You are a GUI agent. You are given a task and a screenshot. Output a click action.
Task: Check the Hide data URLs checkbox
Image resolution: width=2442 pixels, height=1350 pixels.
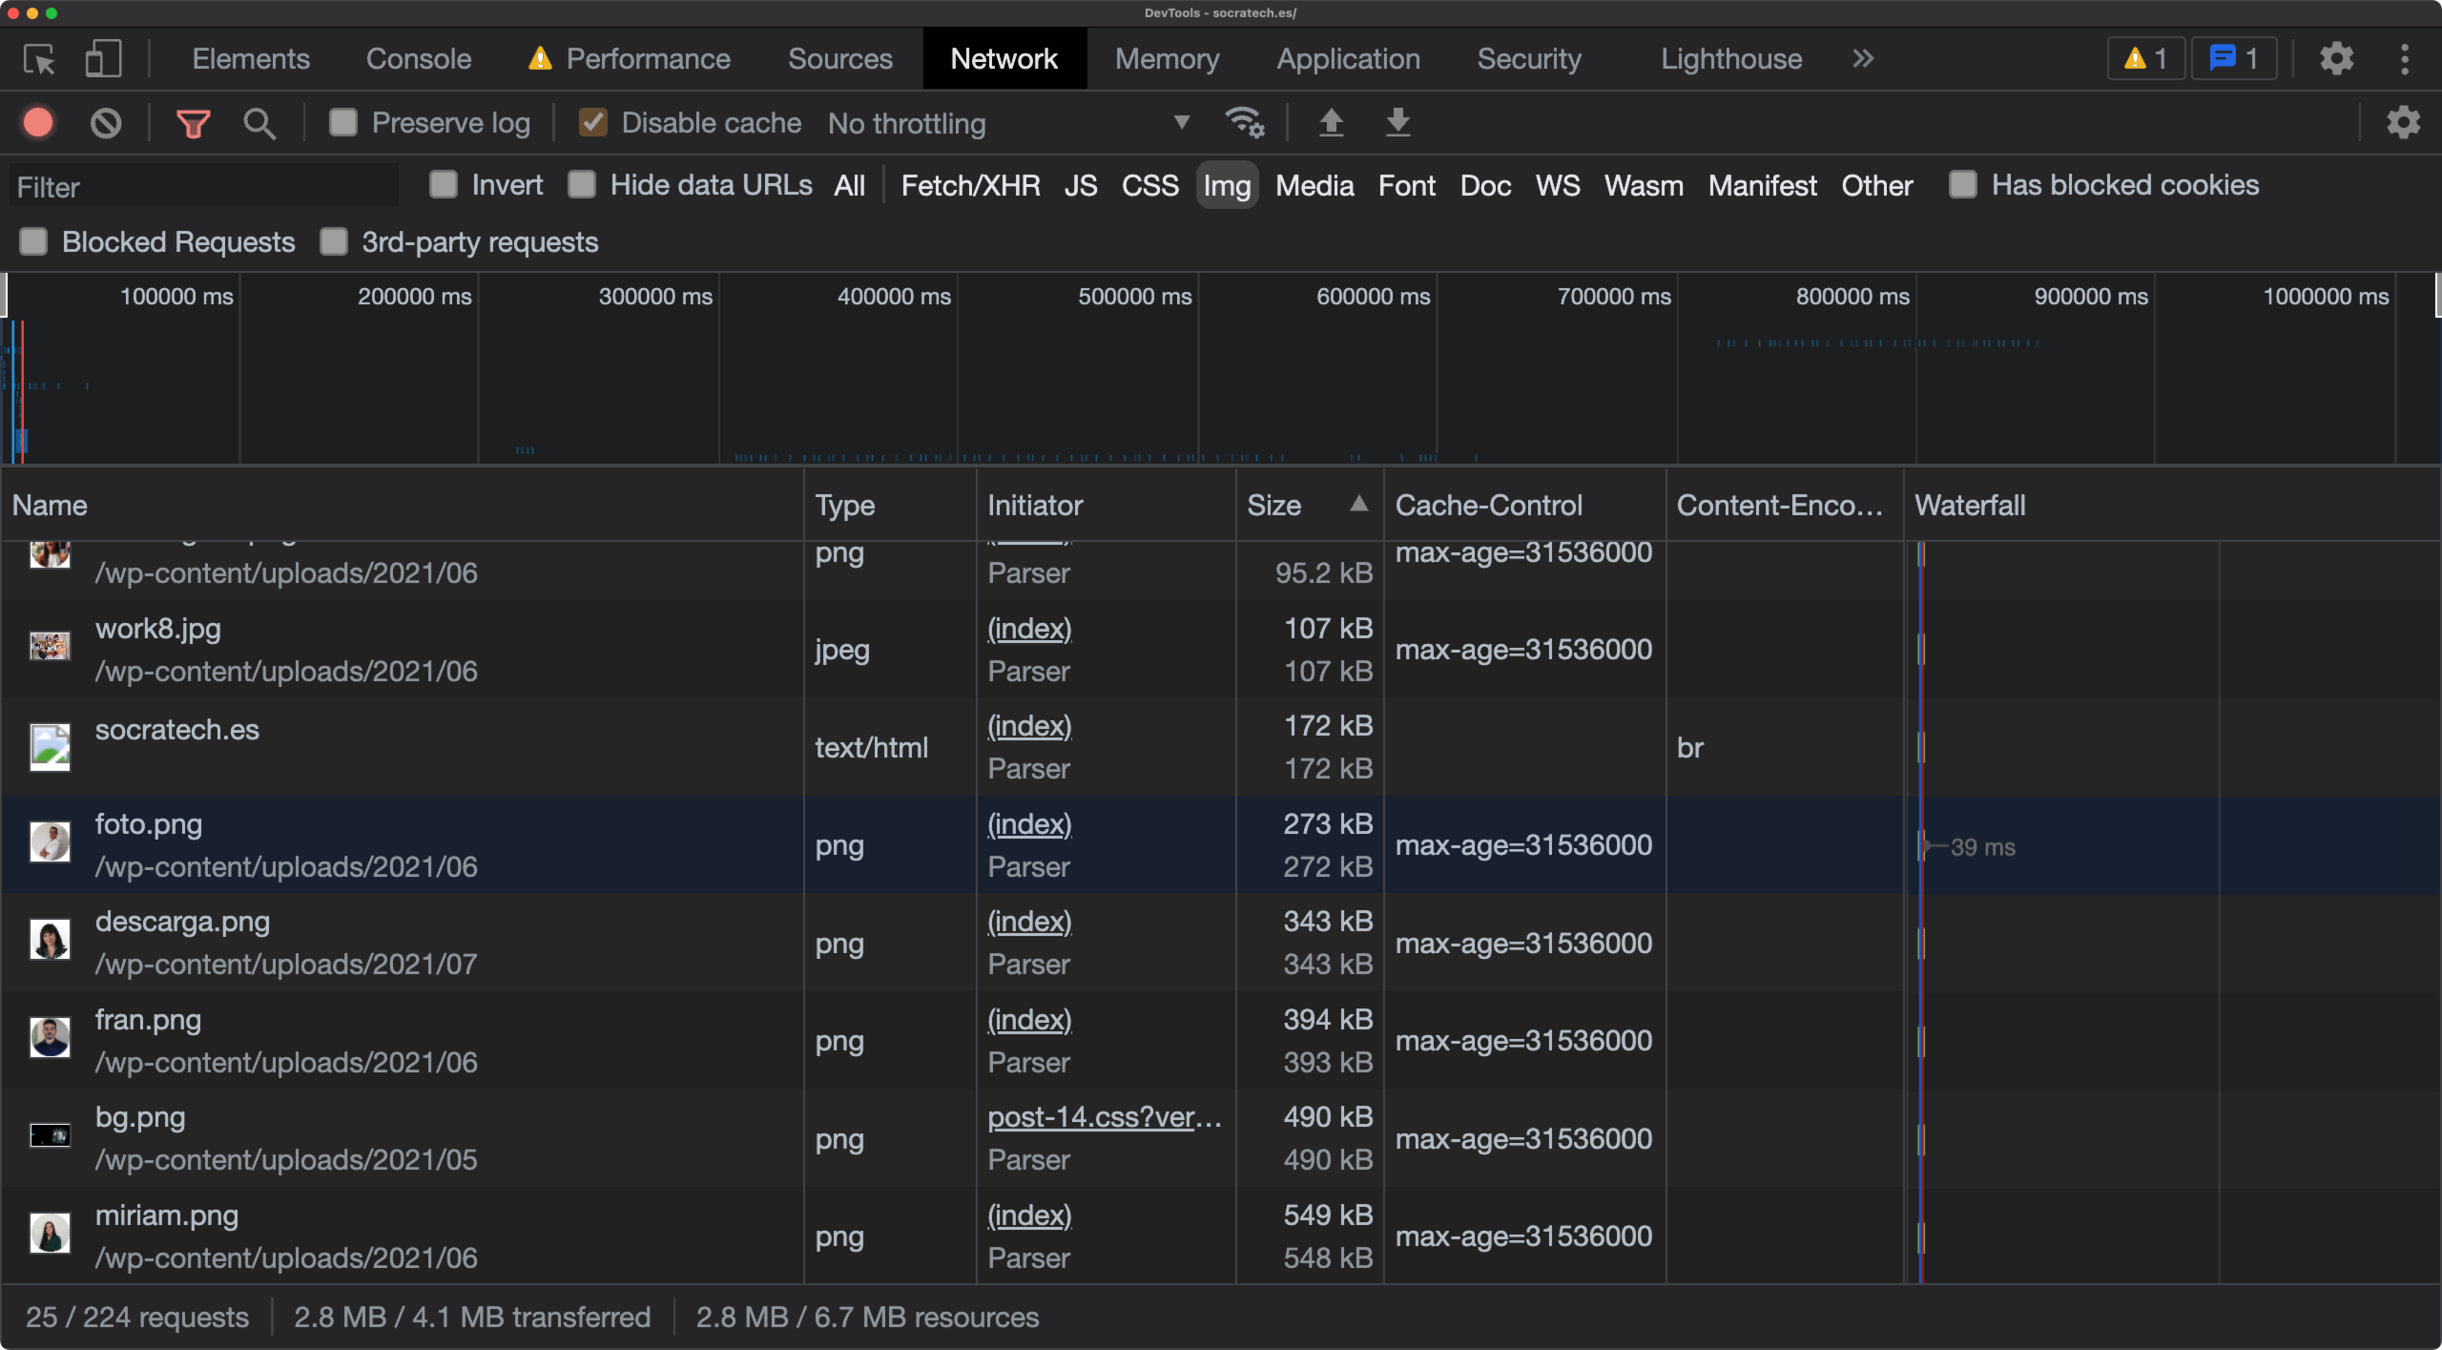click(x=582, y=185)
